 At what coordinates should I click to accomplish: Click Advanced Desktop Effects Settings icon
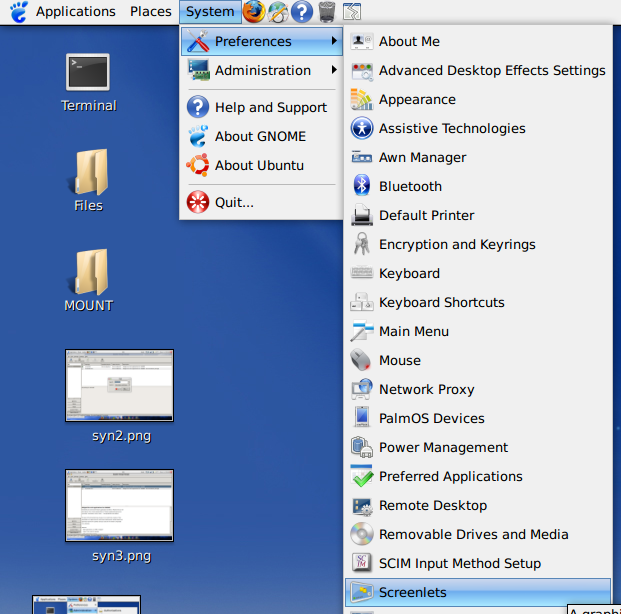[x=362, y=71]
